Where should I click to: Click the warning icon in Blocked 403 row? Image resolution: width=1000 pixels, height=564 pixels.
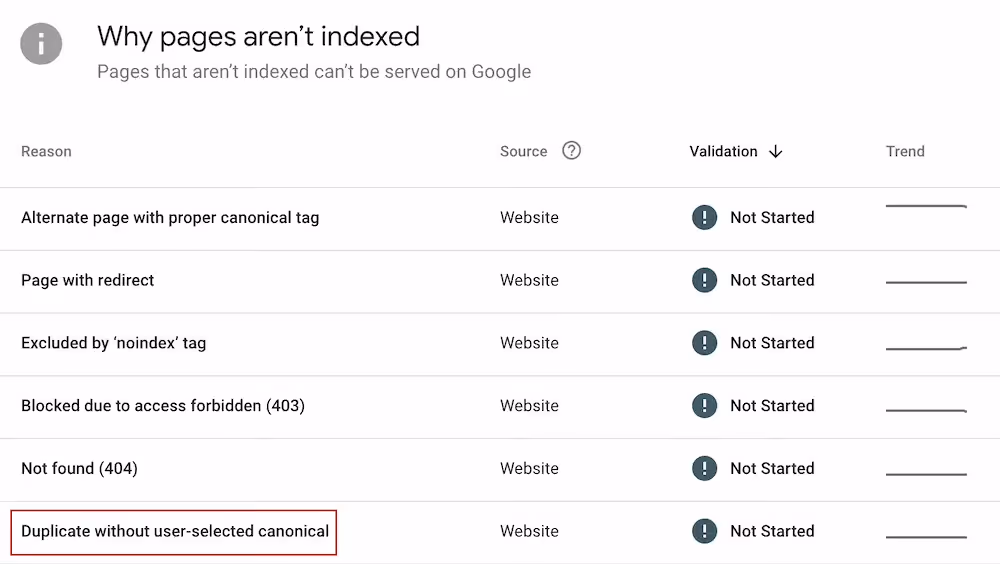click(x=704, y=406)
